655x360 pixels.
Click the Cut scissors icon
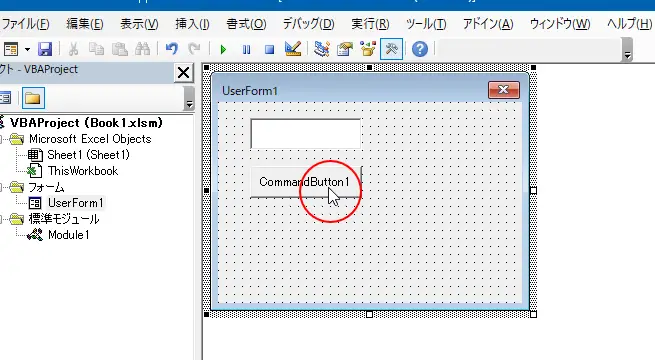(x=73, y=49)
